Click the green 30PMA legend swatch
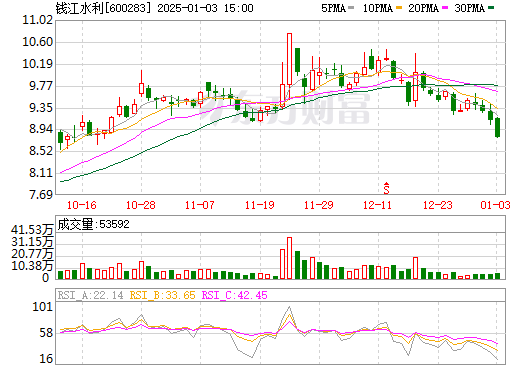The width and height of the screenshot is (520, 365). tap(491, 8)
